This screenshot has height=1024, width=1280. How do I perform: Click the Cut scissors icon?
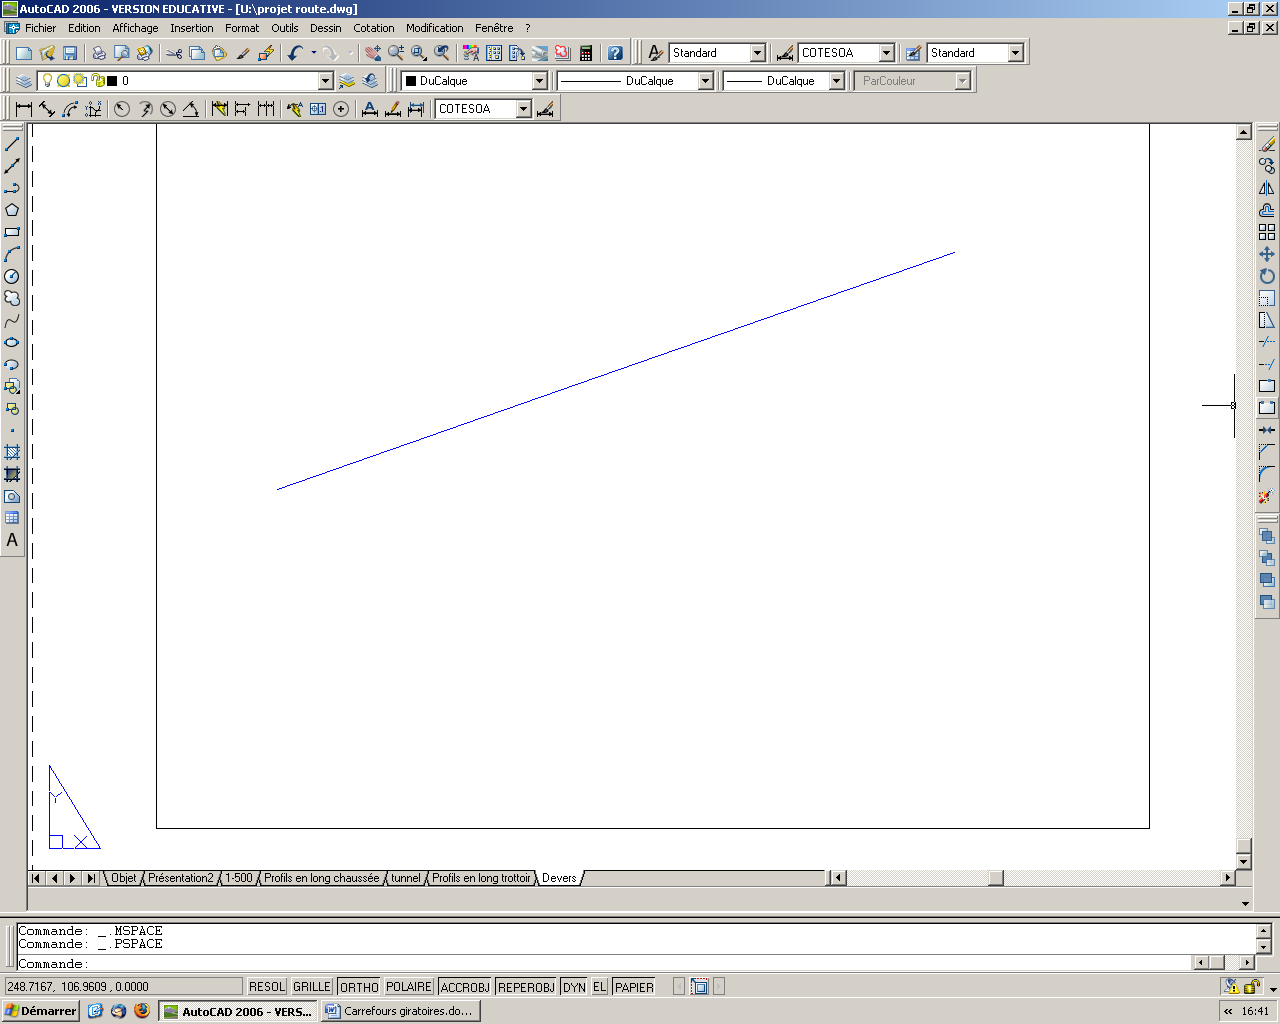[x=174, y=53]
